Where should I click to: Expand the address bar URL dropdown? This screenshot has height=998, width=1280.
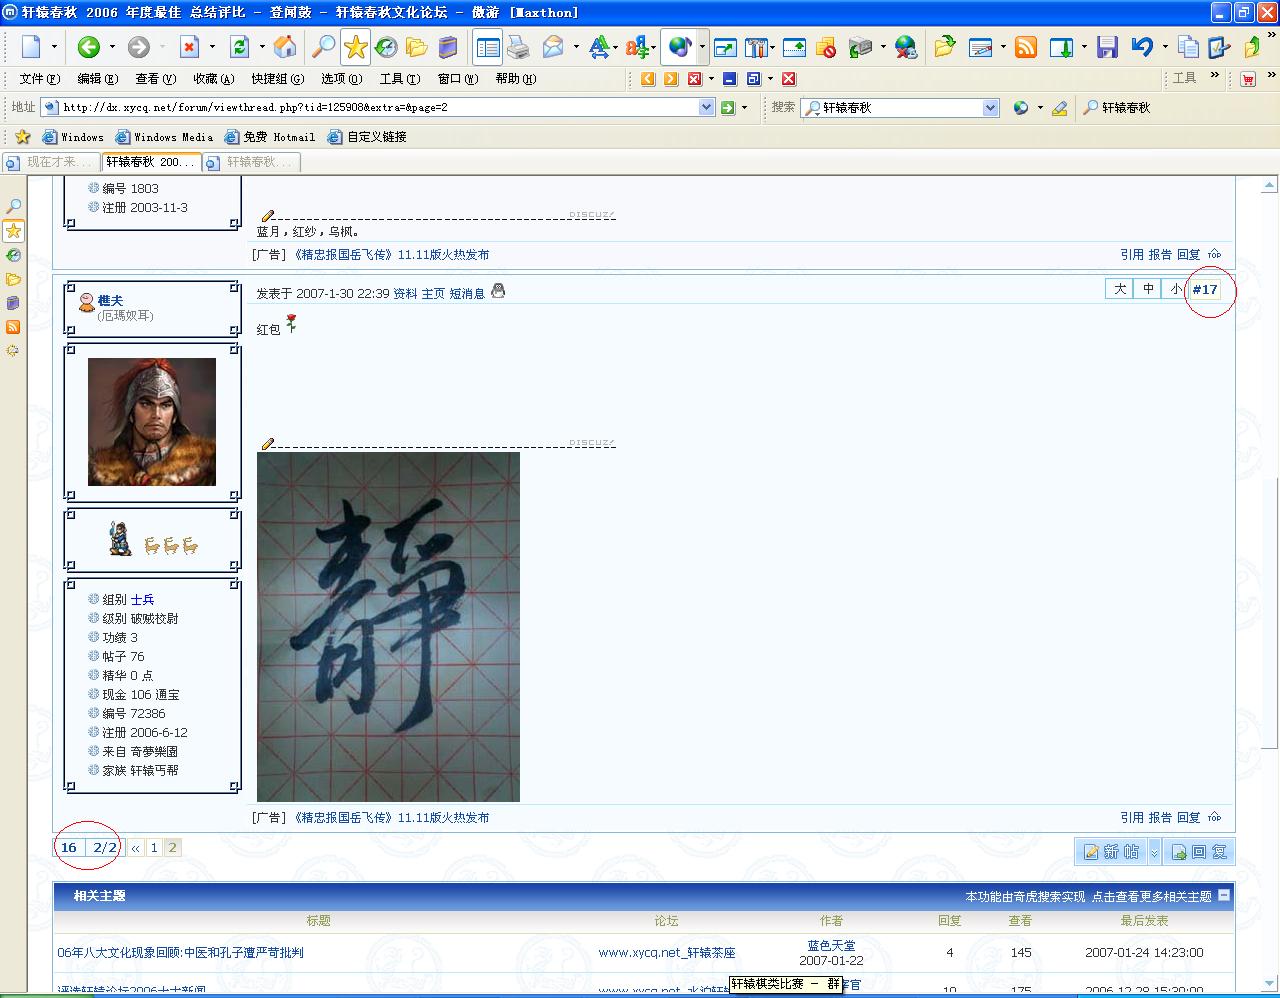[706, 108]
